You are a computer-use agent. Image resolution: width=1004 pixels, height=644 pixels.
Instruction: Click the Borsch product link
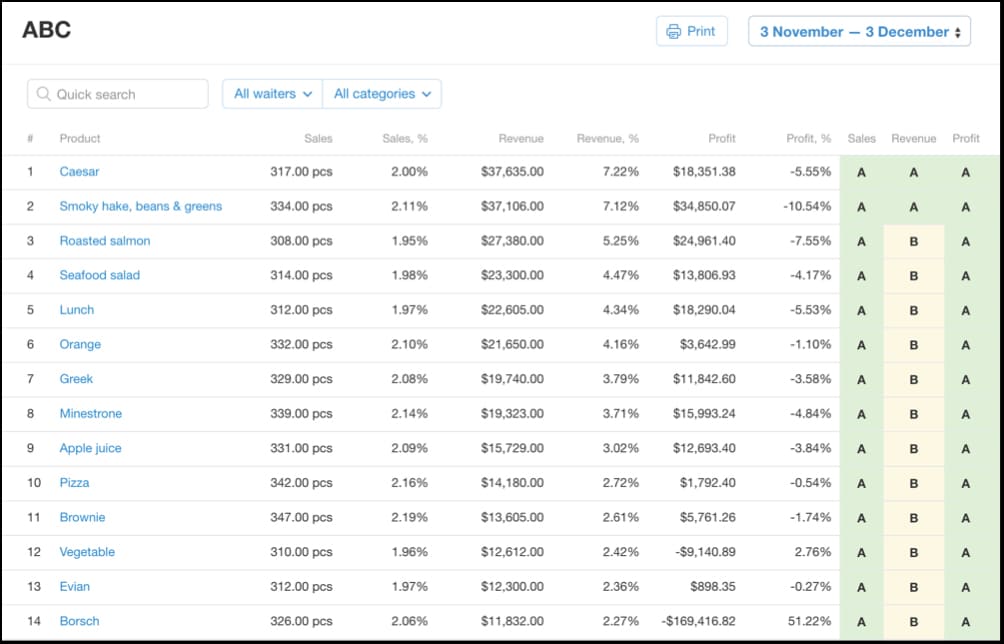pyautogui.click(x=79, y=621)
